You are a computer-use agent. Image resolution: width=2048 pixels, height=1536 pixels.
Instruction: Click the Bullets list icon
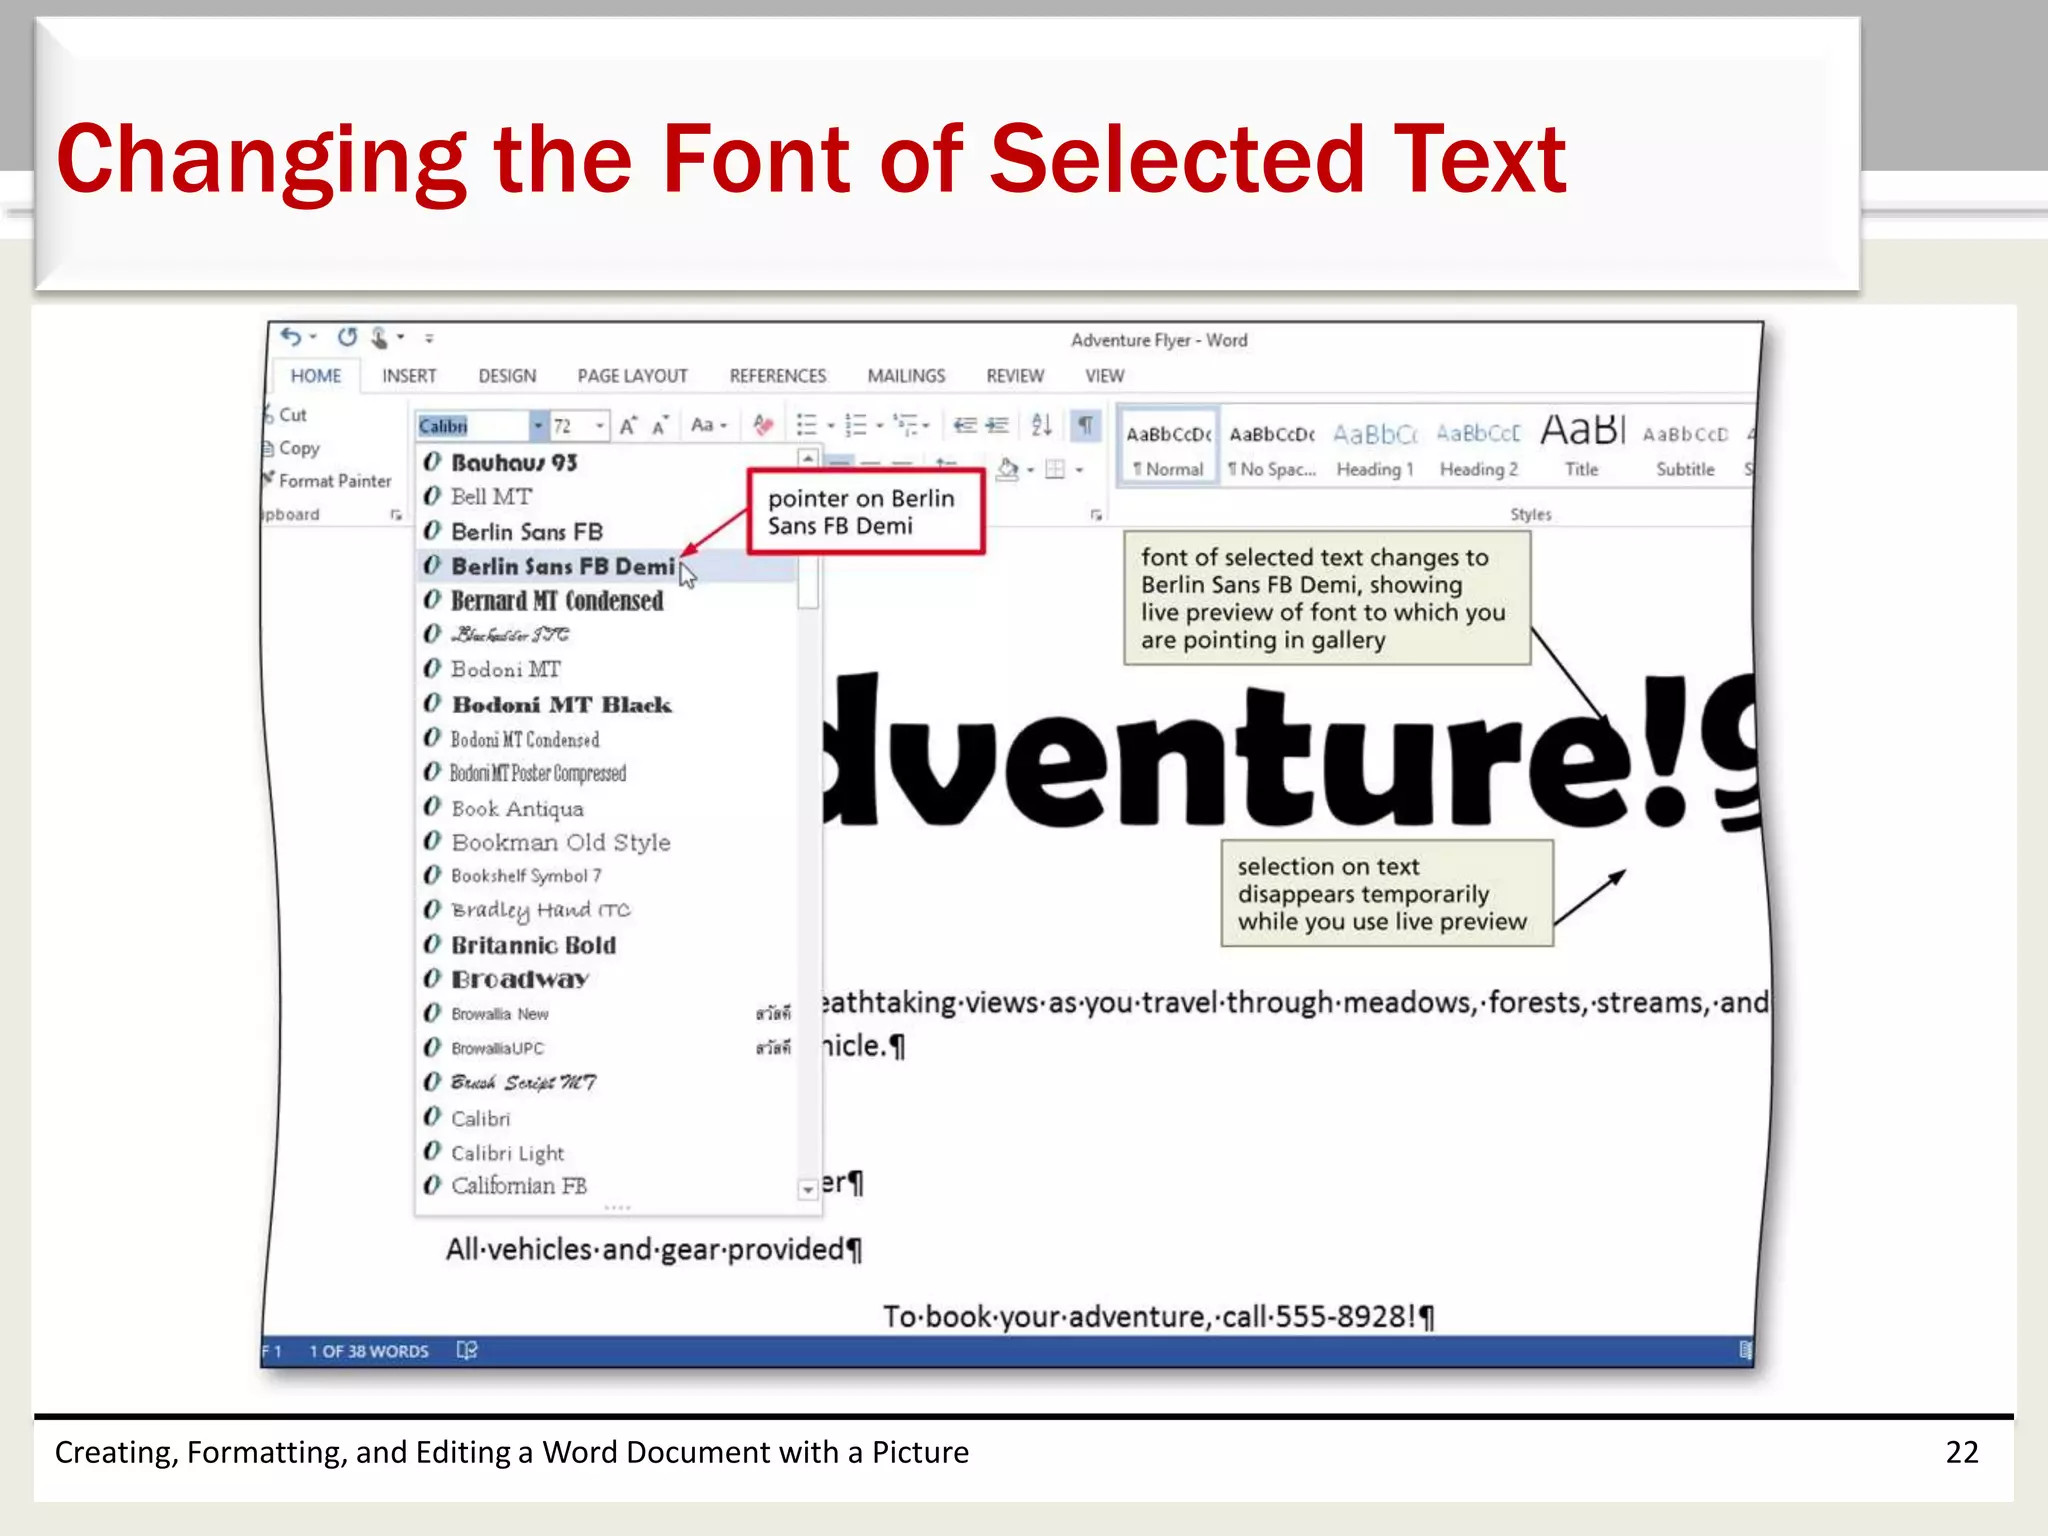click(x=806, y=425)
